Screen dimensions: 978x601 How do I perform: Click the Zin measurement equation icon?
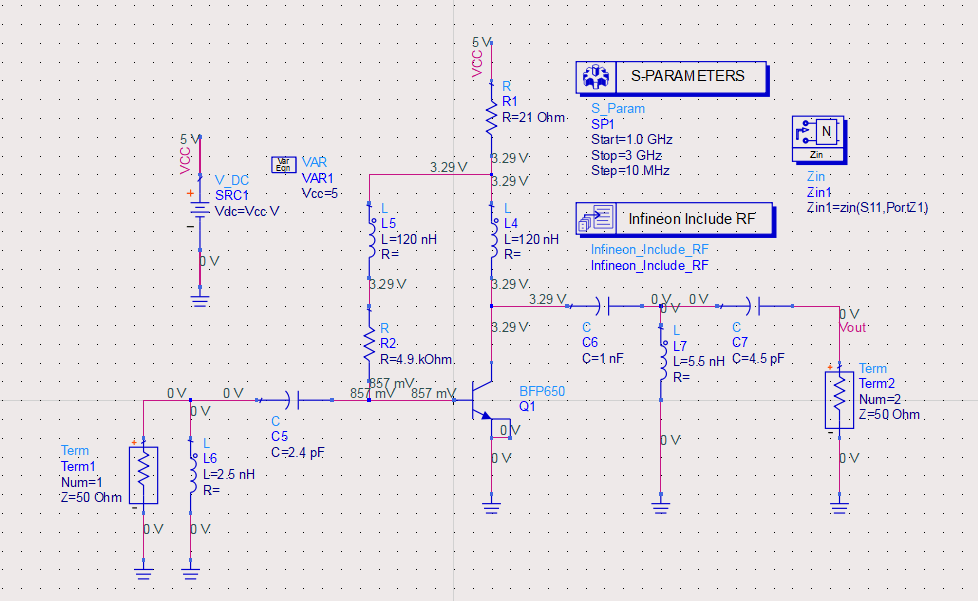[818, 139]
